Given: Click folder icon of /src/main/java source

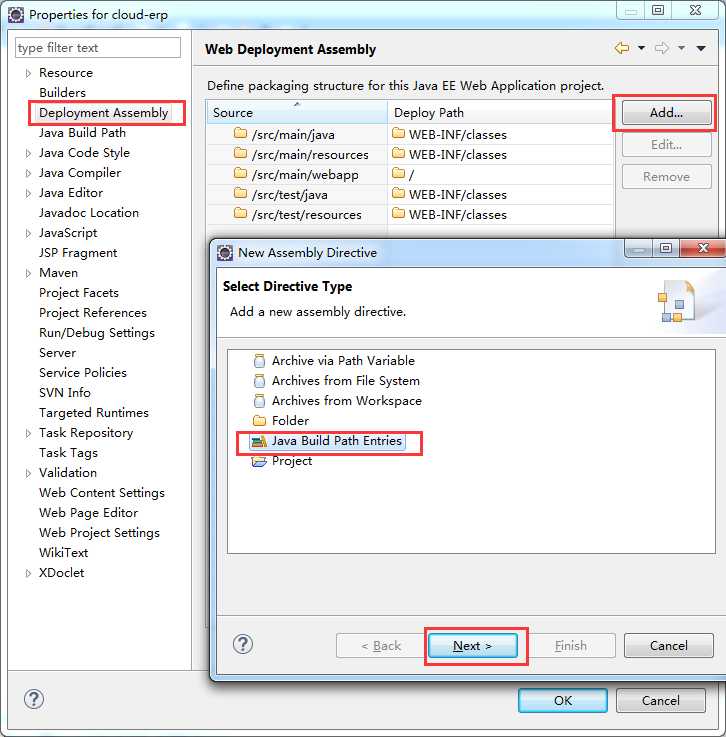Looking at the screenshot, I should (240, 133).
